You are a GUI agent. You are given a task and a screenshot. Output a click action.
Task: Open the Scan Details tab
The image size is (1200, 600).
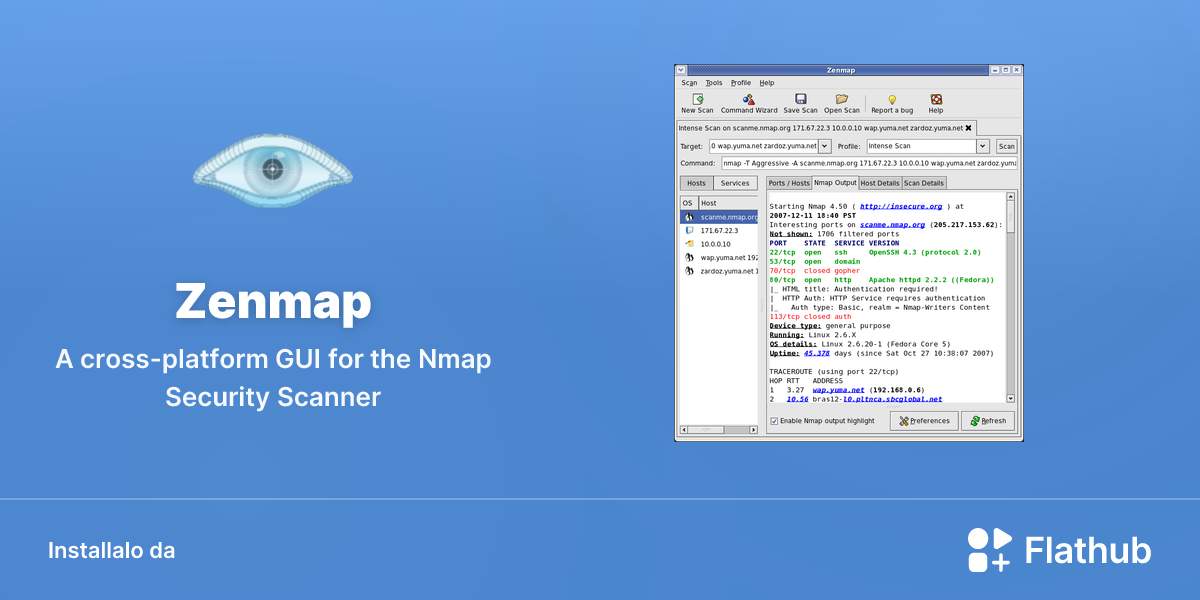click(924, 183)
